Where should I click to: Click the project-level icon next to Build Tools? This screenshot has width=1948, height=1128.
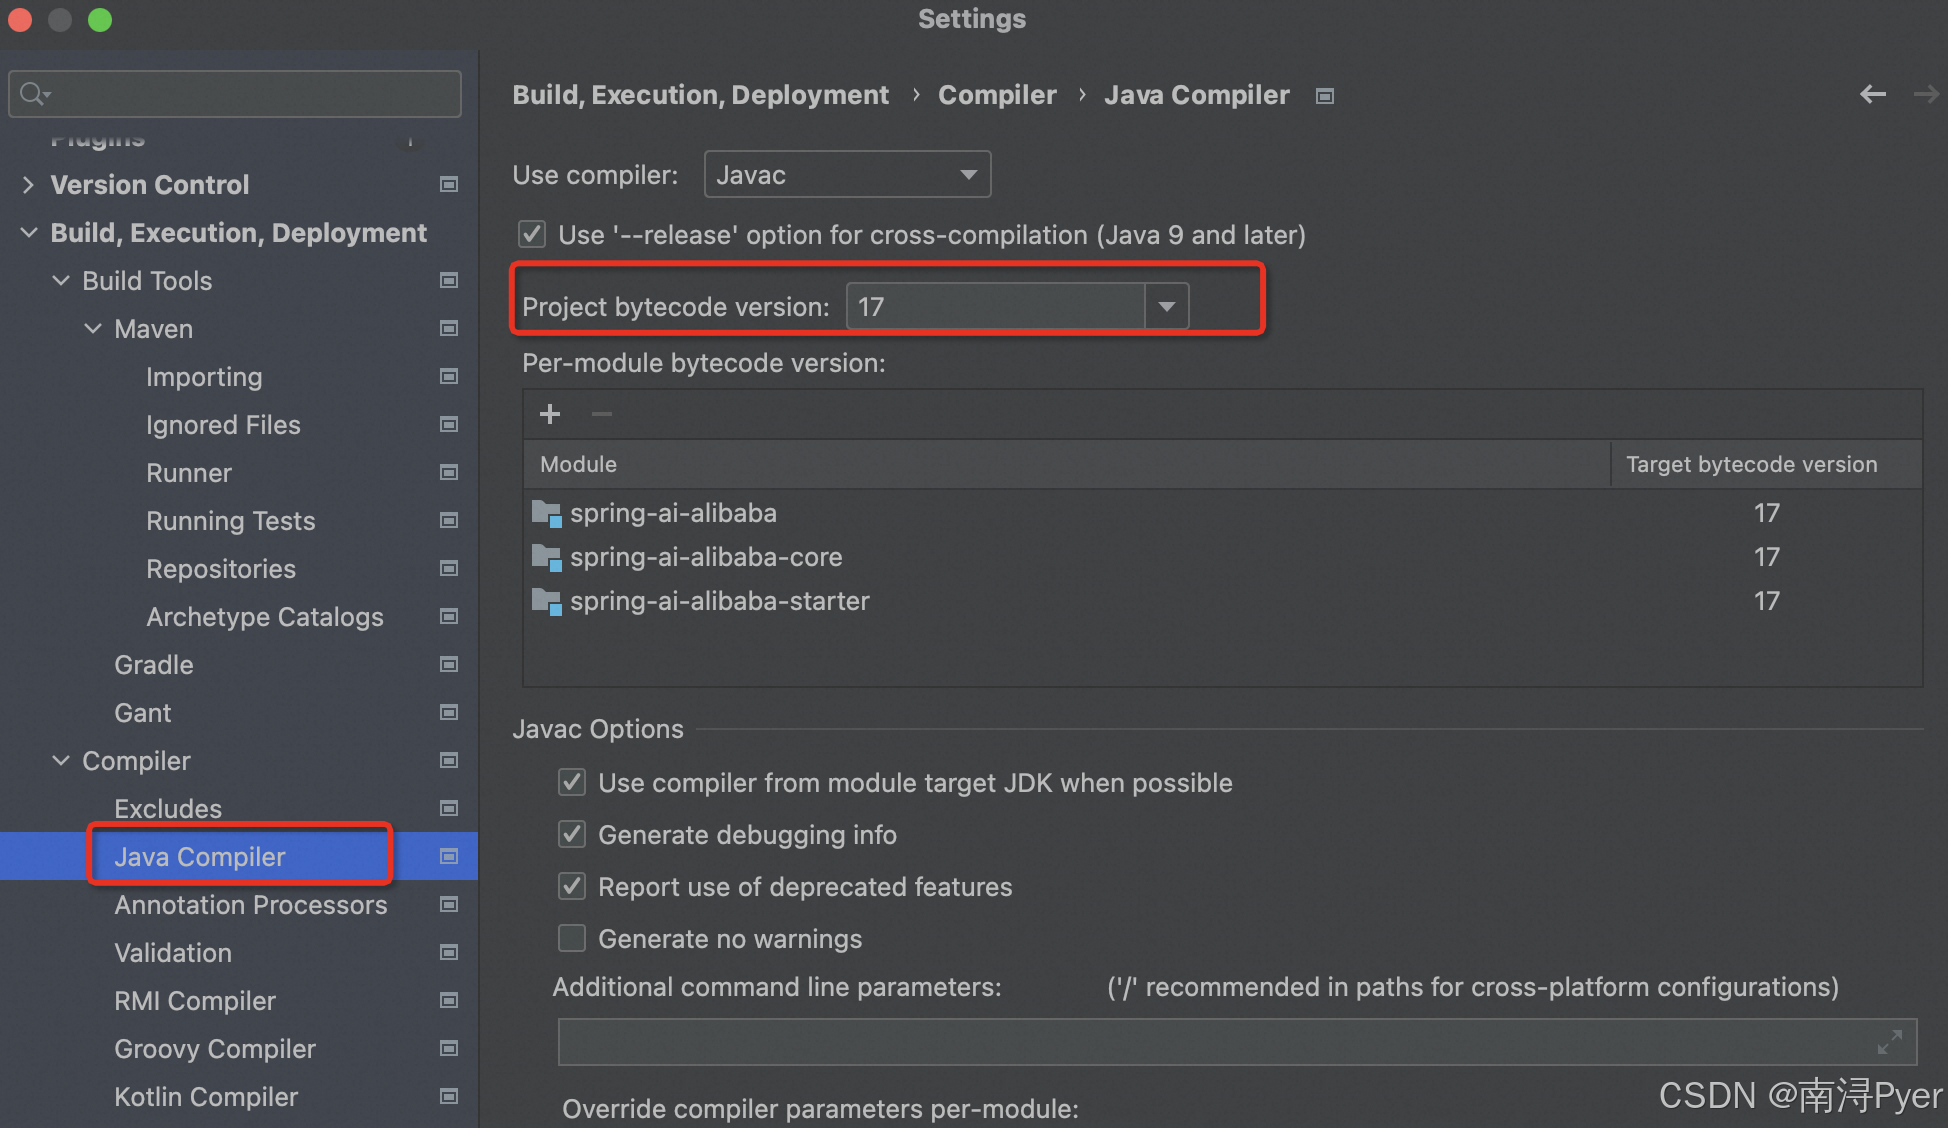pos(449,280)
